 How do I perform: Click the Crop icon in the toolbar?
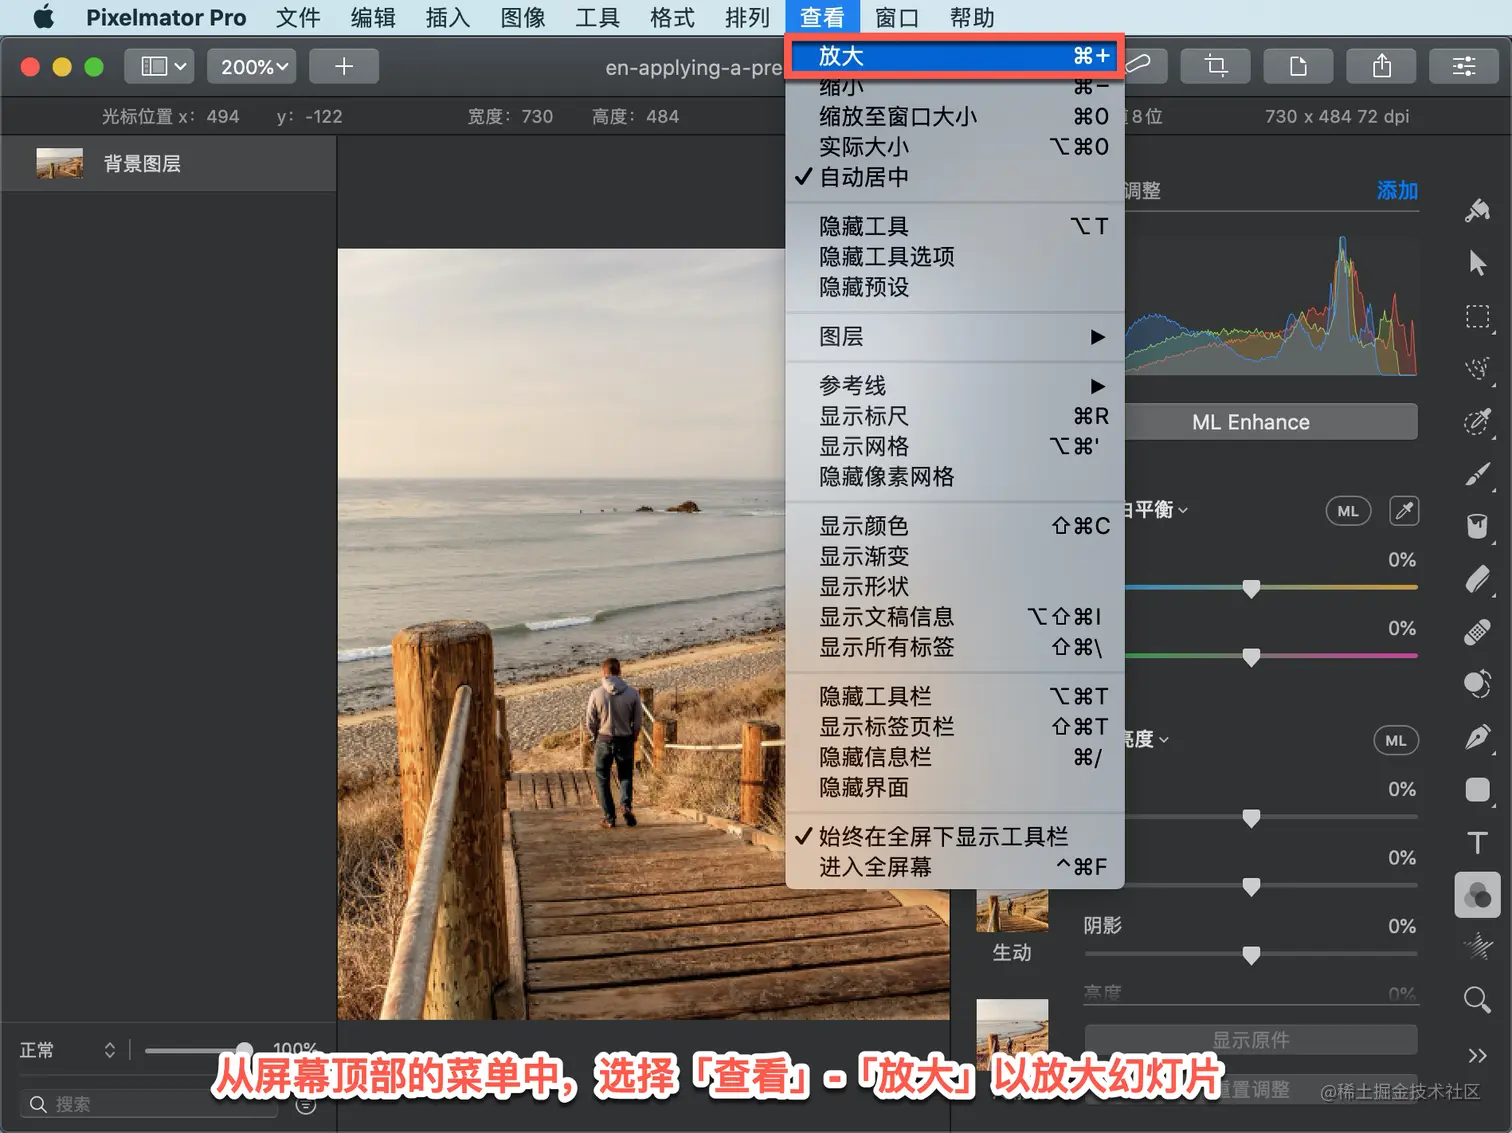click(x=1216, y=66)
